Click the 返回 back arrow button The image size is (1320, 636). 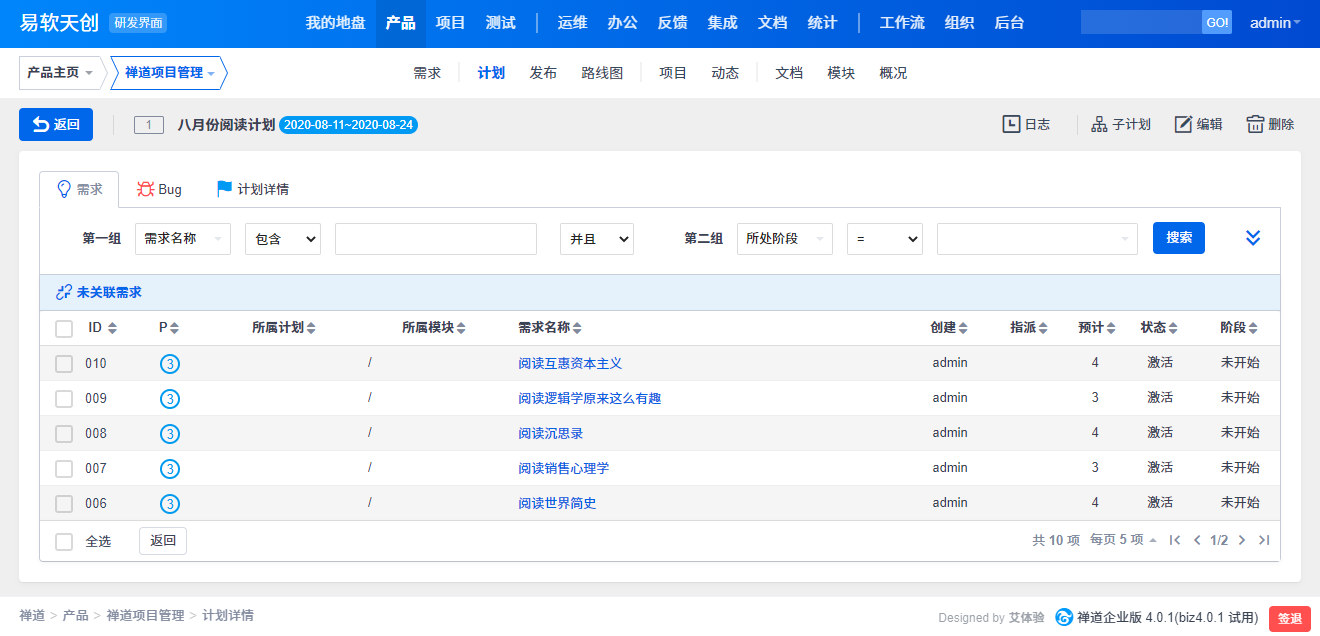tap(56, 124)
